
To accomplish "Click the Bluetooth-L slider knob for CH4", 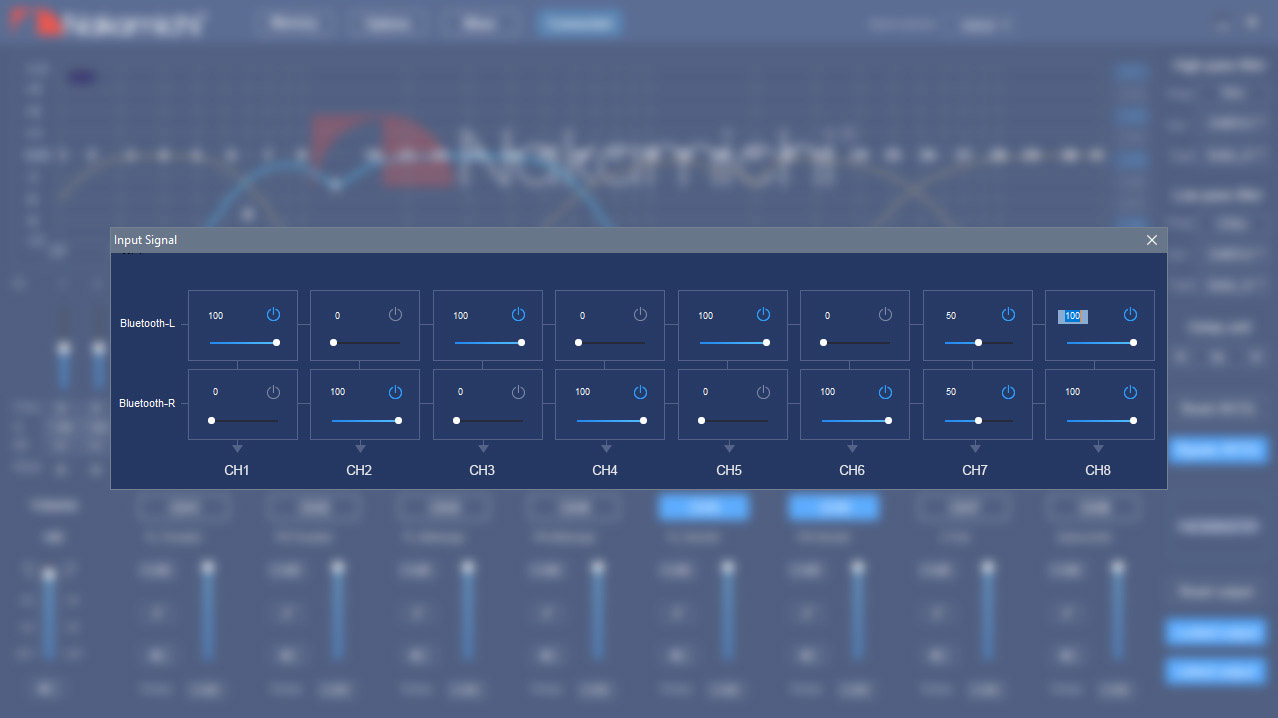I will click(578, 342).
